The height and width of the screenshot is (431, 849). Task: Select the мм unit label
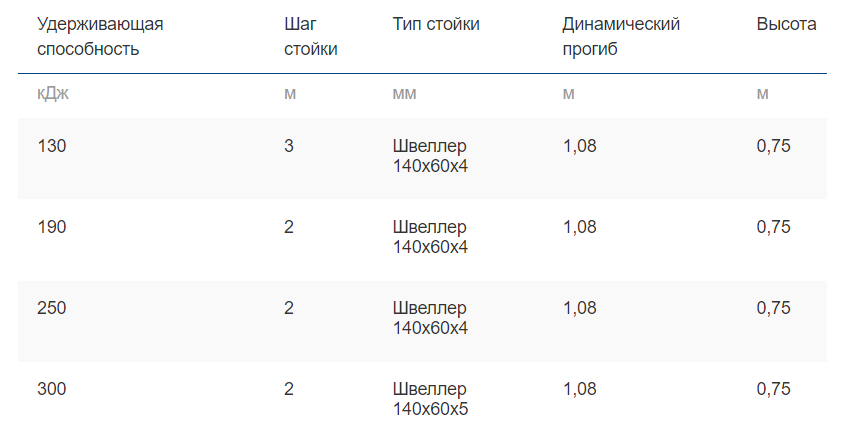[404, 94]
